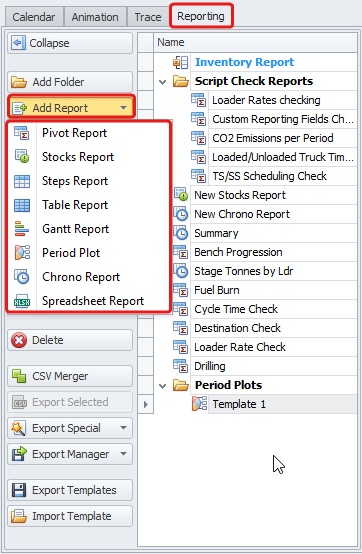Collapse the Script Check Reports folder
Viewport: 362px width, 554px height.
pyautogui.click(x=162, y=82)
